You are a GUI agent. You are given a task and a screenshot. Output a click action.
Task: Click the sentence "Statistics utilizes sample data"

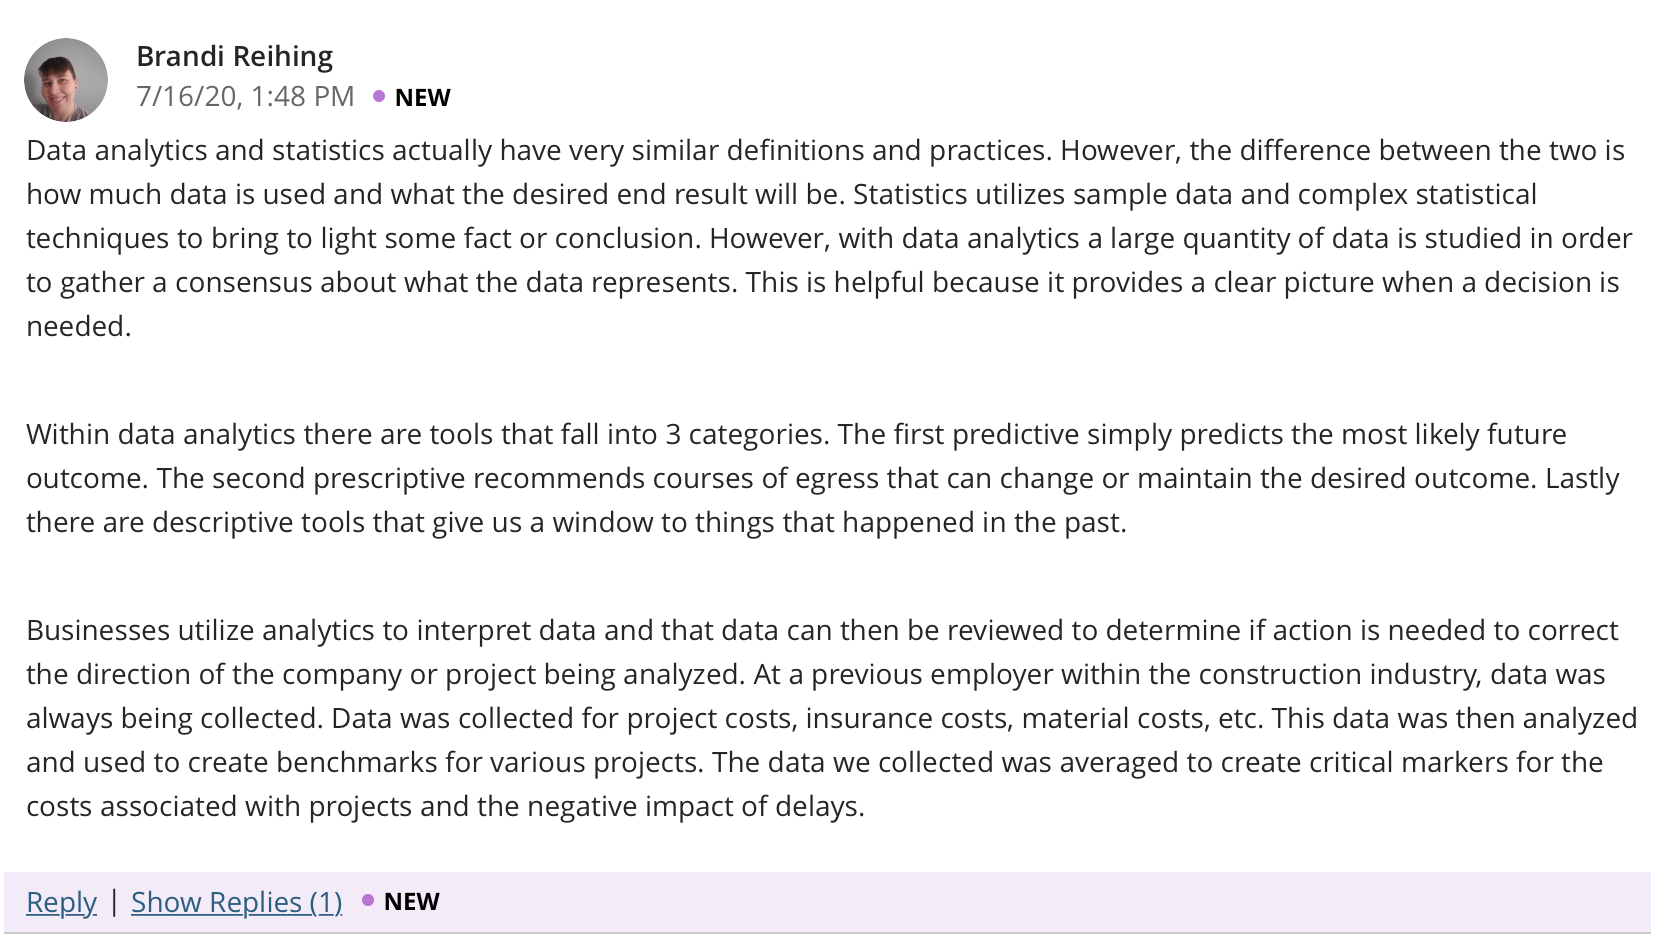point(1195,194)
